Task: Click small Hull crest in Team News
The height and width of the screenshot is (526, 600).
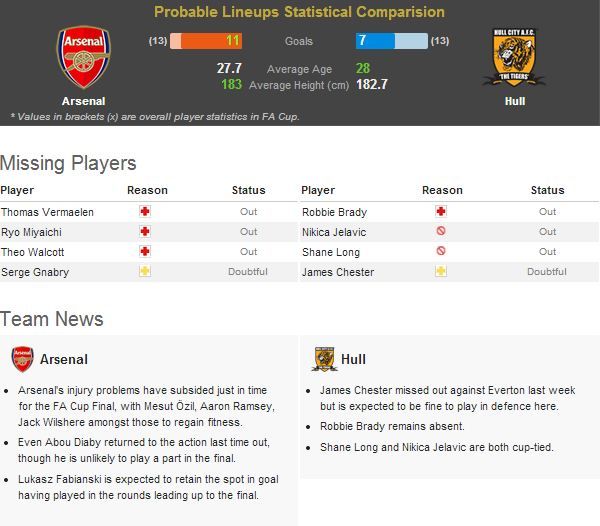Action: 324,359
